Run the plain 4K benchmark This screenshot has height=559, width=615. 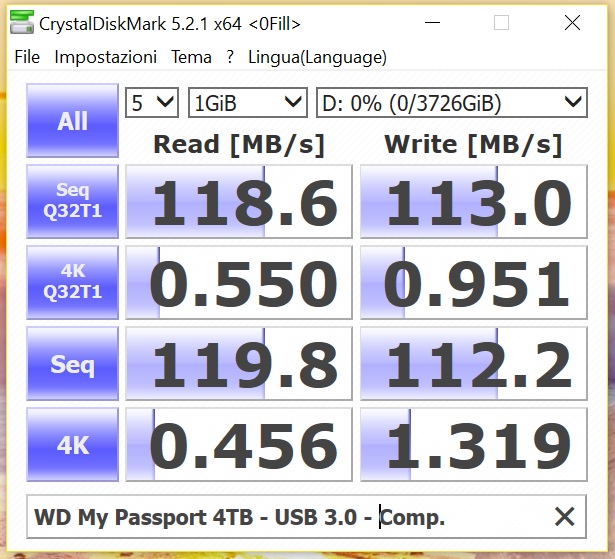(x=73, y=444)
